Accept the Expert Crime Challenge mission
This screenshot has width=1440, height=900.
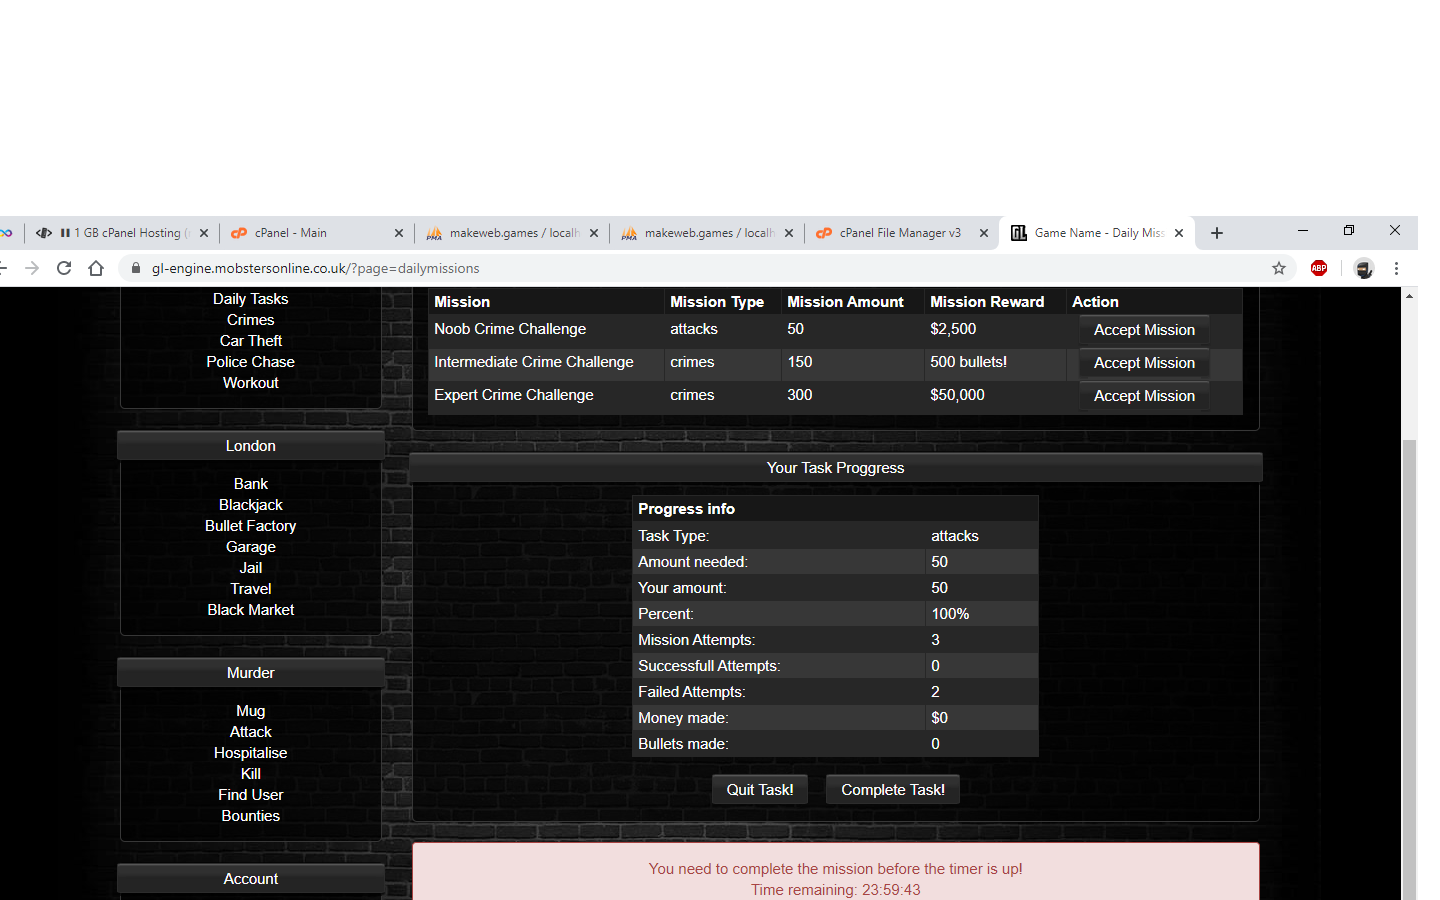pos(1144,396)
